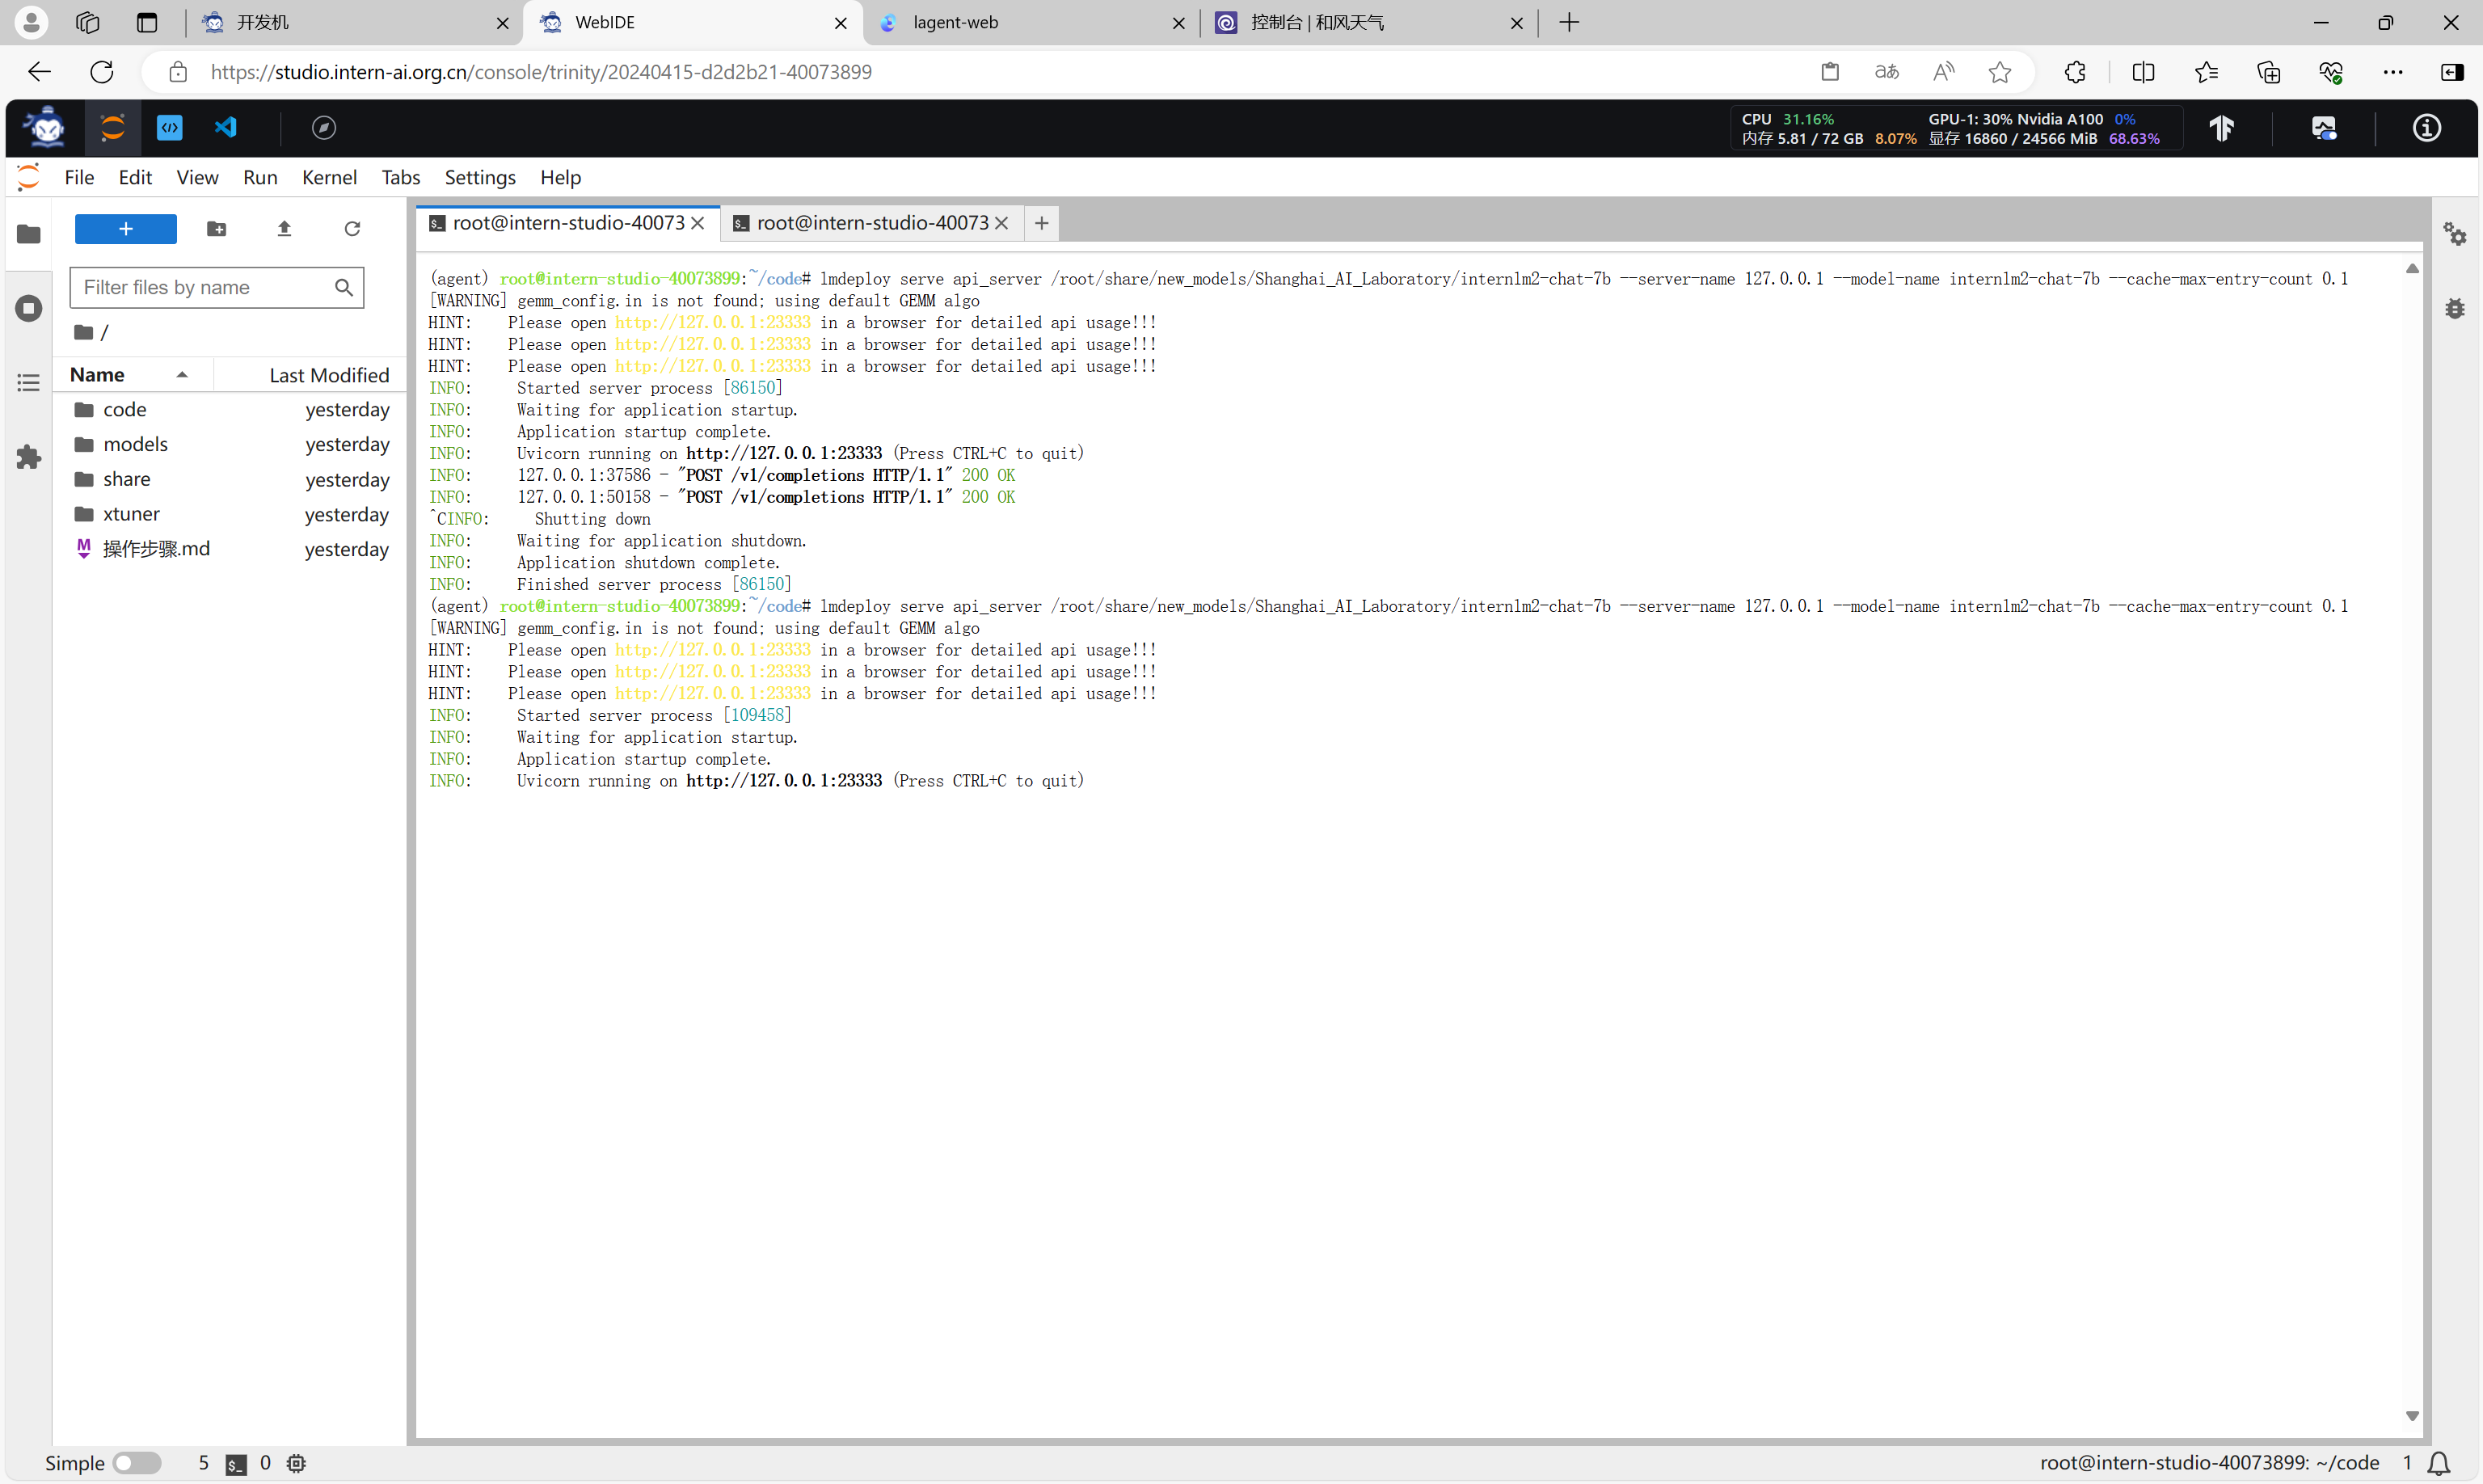
Task: Open the VS Code launcher icon
Action: click(226, 127)
